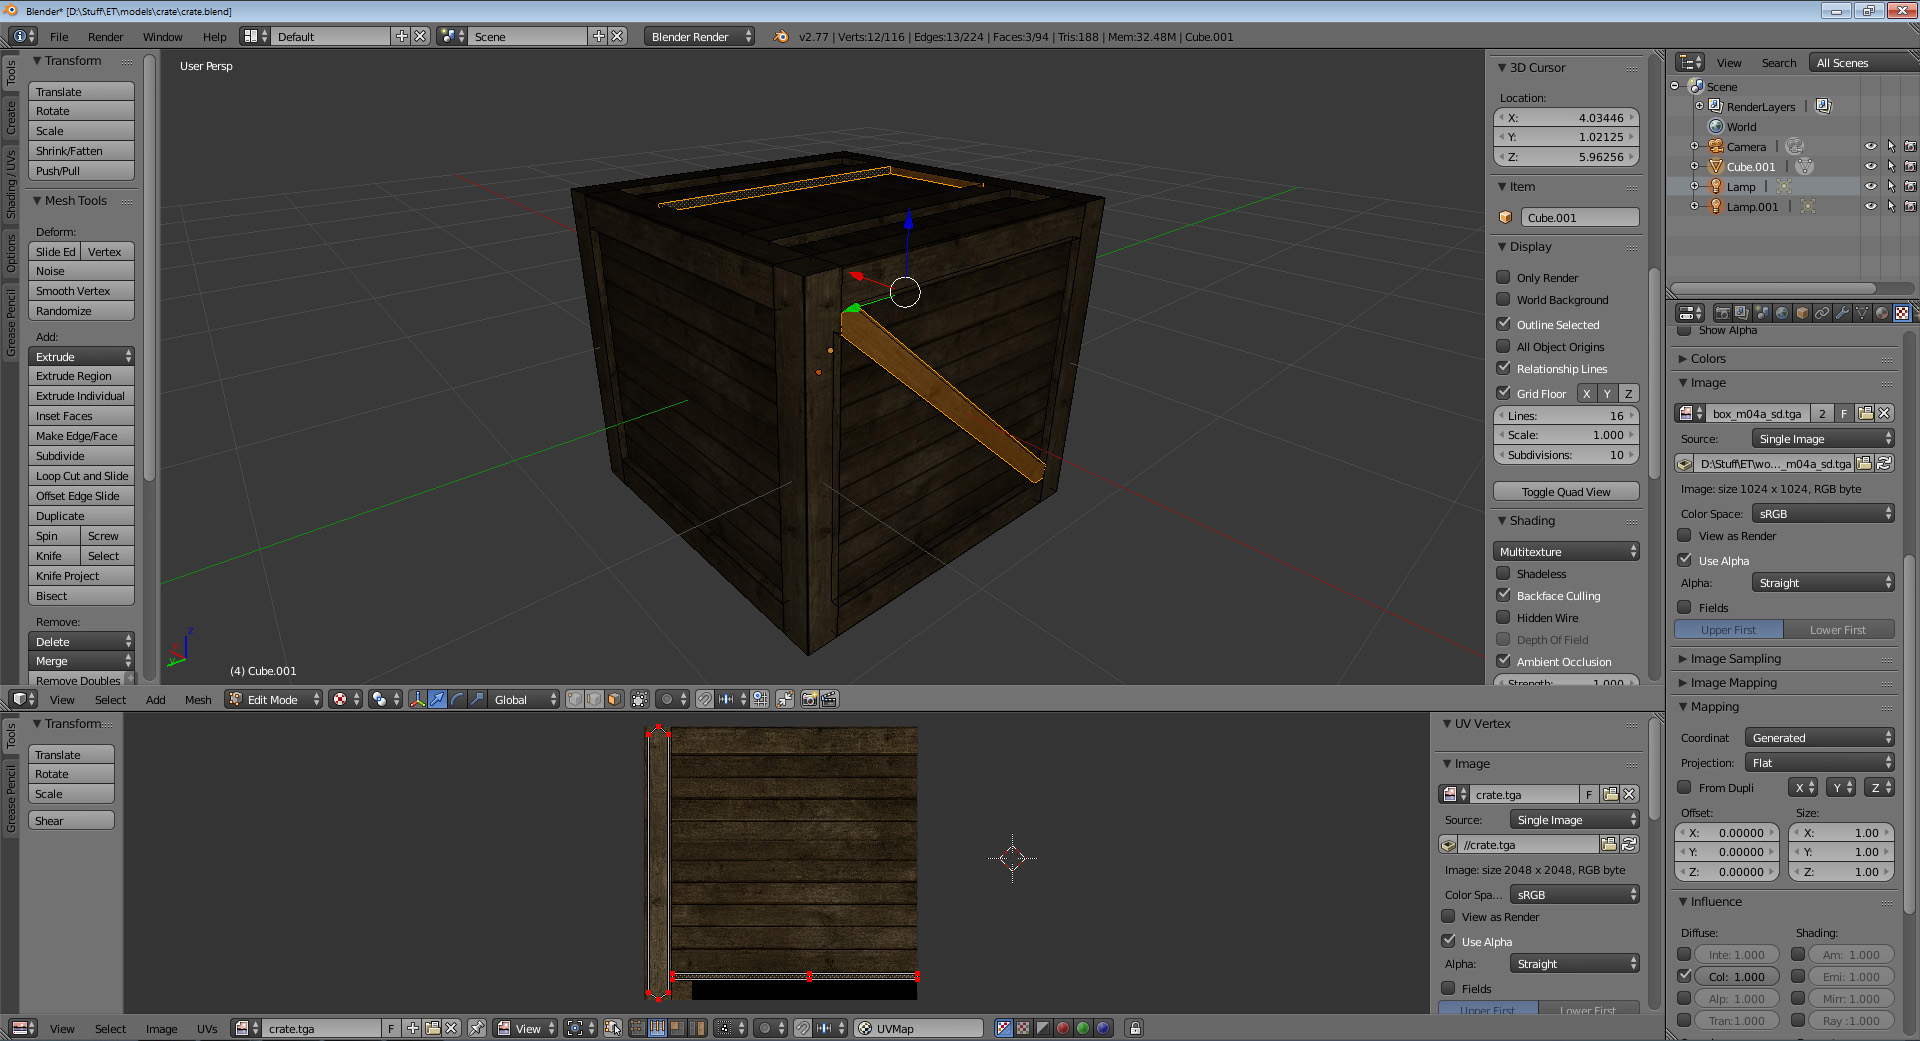Open the Blender Render engine dropdown
1920x1041 pixels.
click(699, 36)
